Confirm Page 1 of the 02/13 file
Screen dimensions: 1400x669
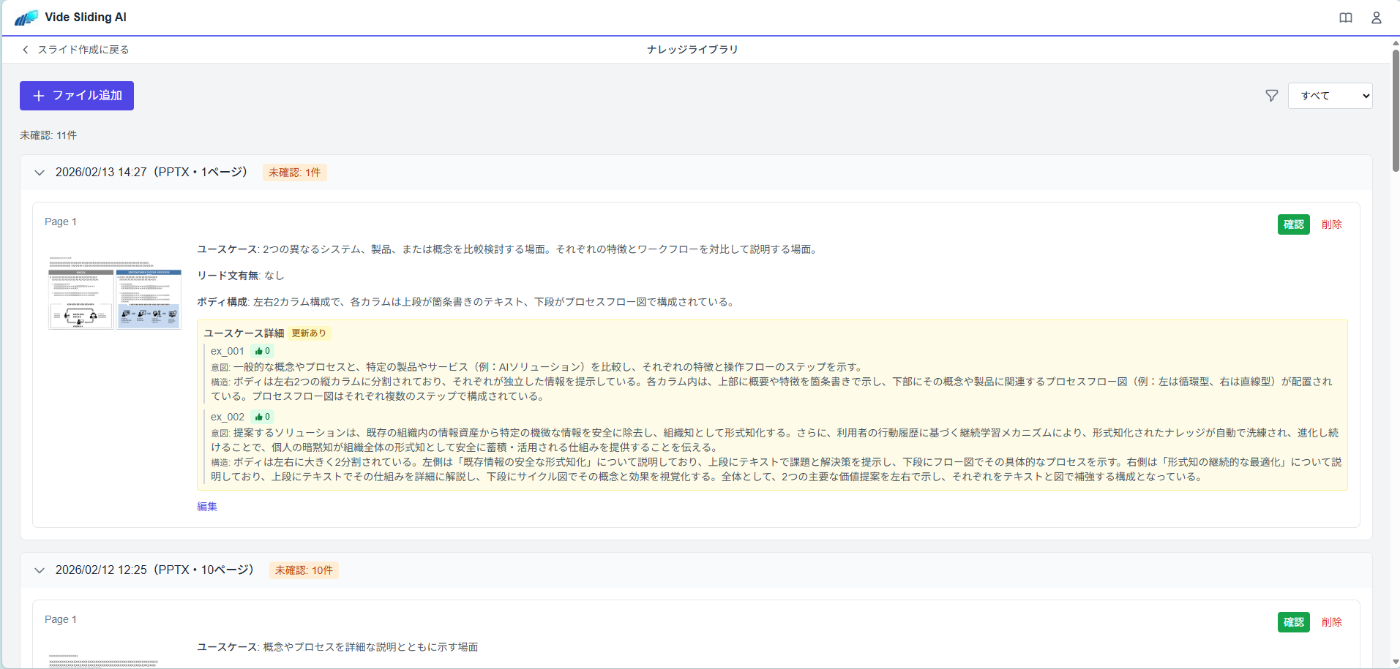(1294, 224)
